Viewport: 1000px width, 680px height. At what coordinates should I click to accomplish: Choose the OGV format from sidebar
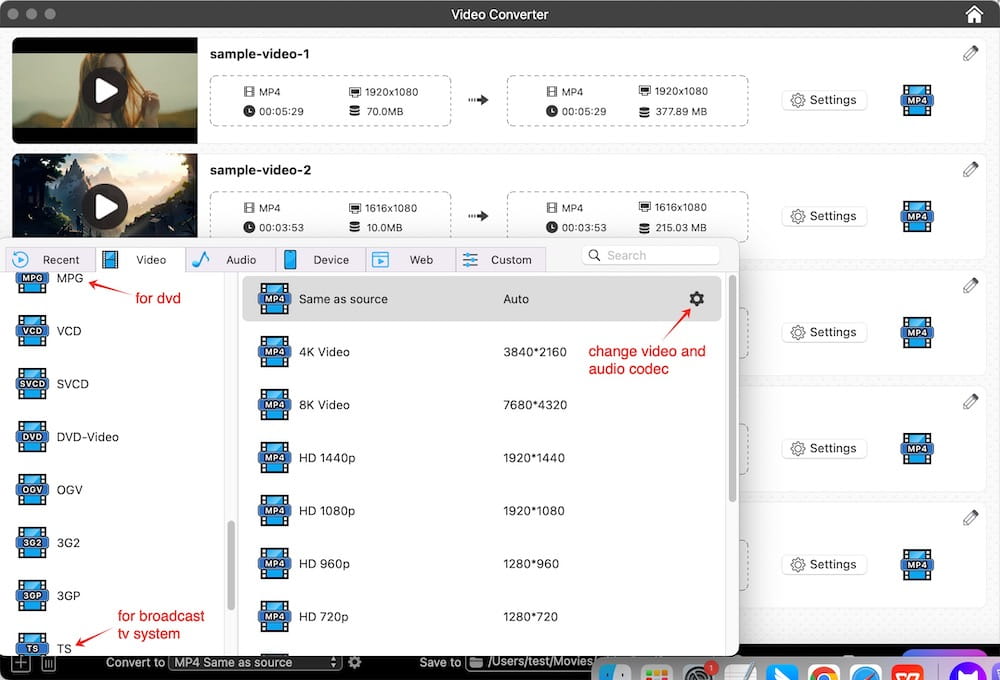(x=69, y=490)
